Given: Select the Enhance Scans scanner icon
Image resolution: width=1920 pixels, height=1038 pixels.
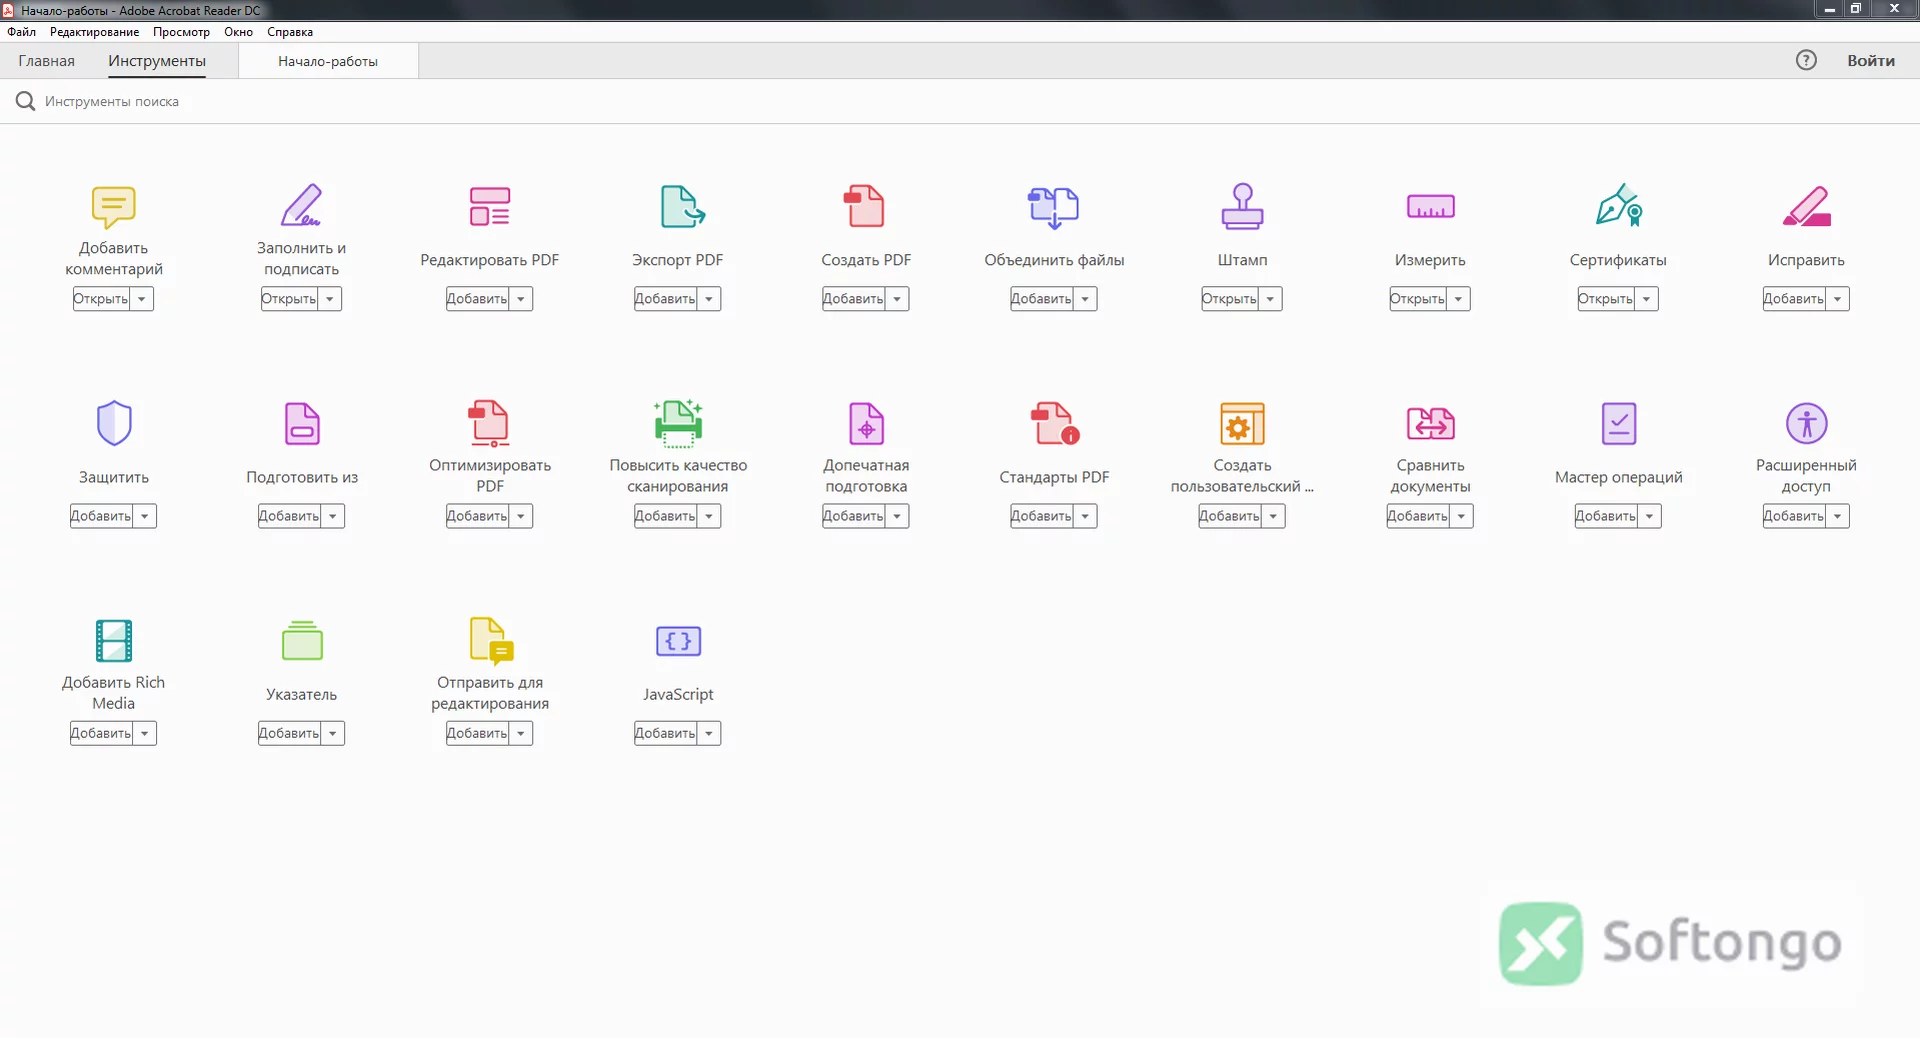Looking at the screenshot, I should (x=678, y=423).
